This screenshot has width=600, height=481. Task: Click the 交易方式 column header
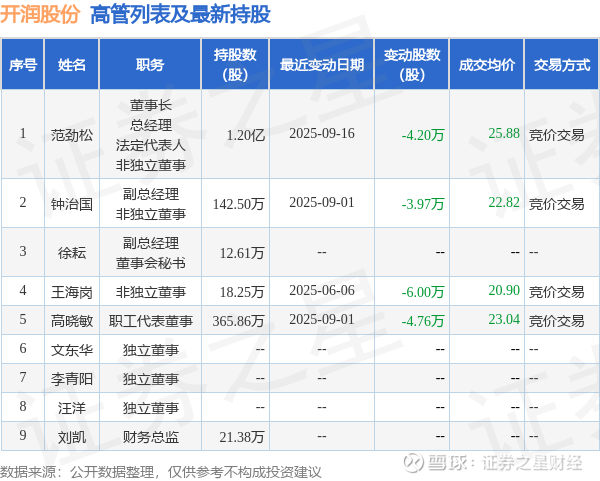pos(562,65)
